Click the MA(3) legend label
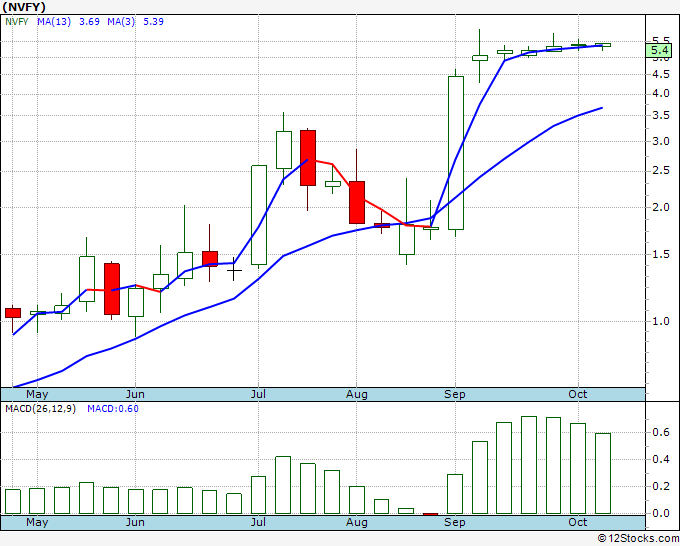The width and height of the screenshot is (680, 546). click(121, 22)
